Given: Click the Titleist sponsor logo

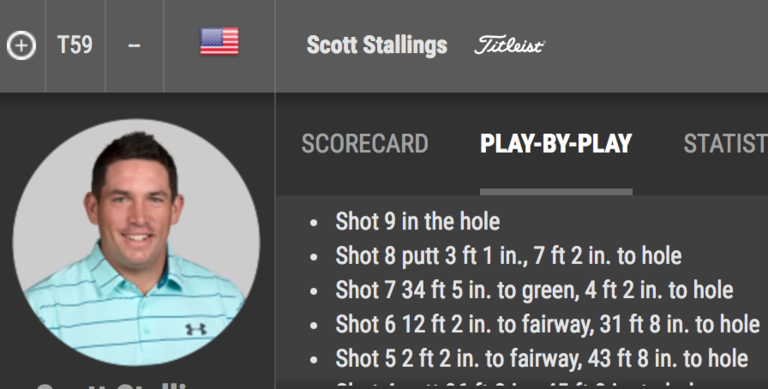Looking at the screenshot, I should pos(509,46).
